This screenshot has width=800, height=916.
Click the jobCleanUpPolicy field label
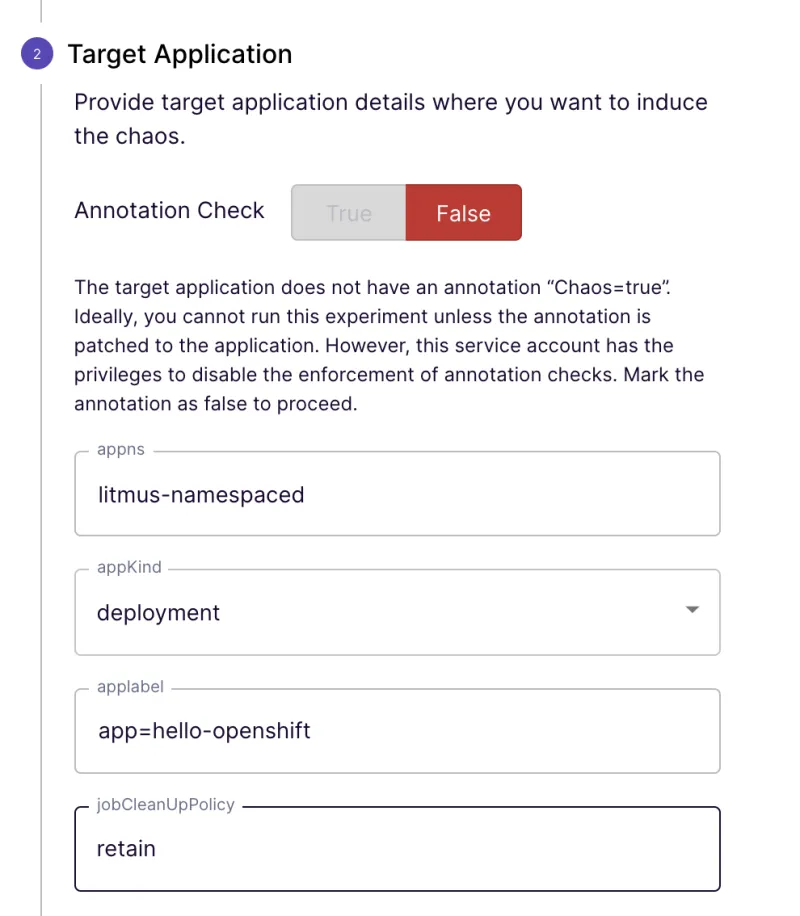(x=166, y=805)
